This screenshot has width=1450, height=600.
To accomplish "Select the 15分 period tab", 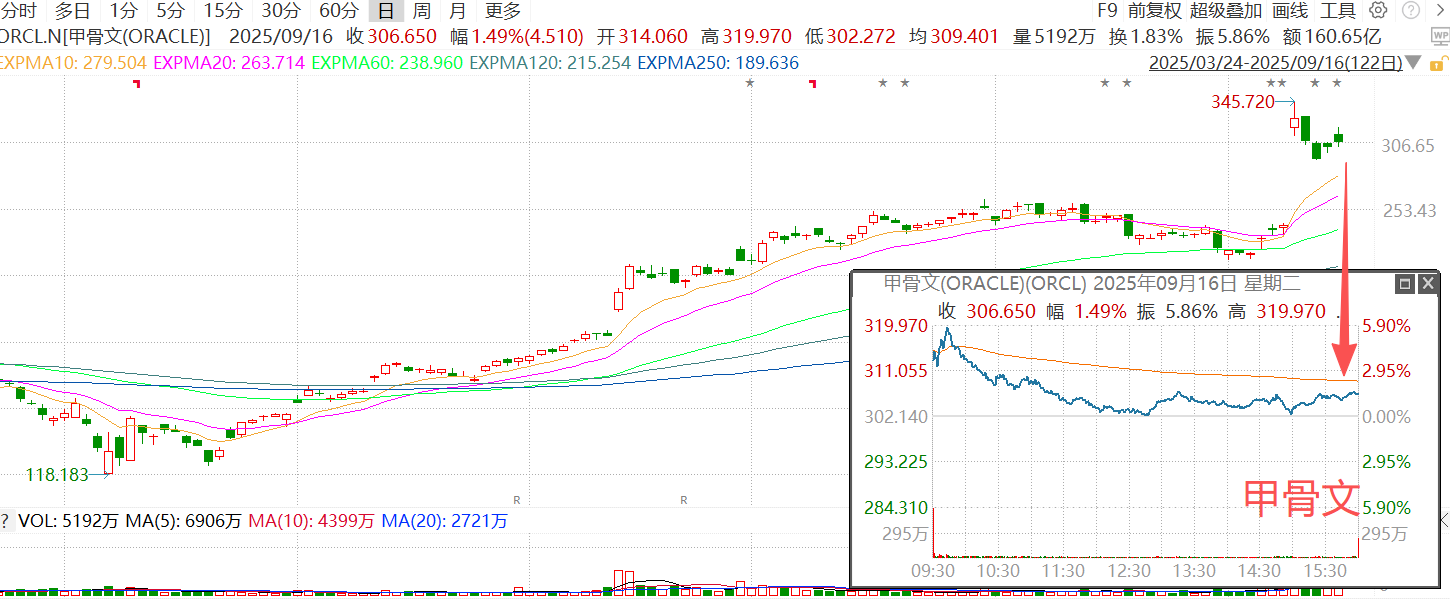I will click(222, 11).
